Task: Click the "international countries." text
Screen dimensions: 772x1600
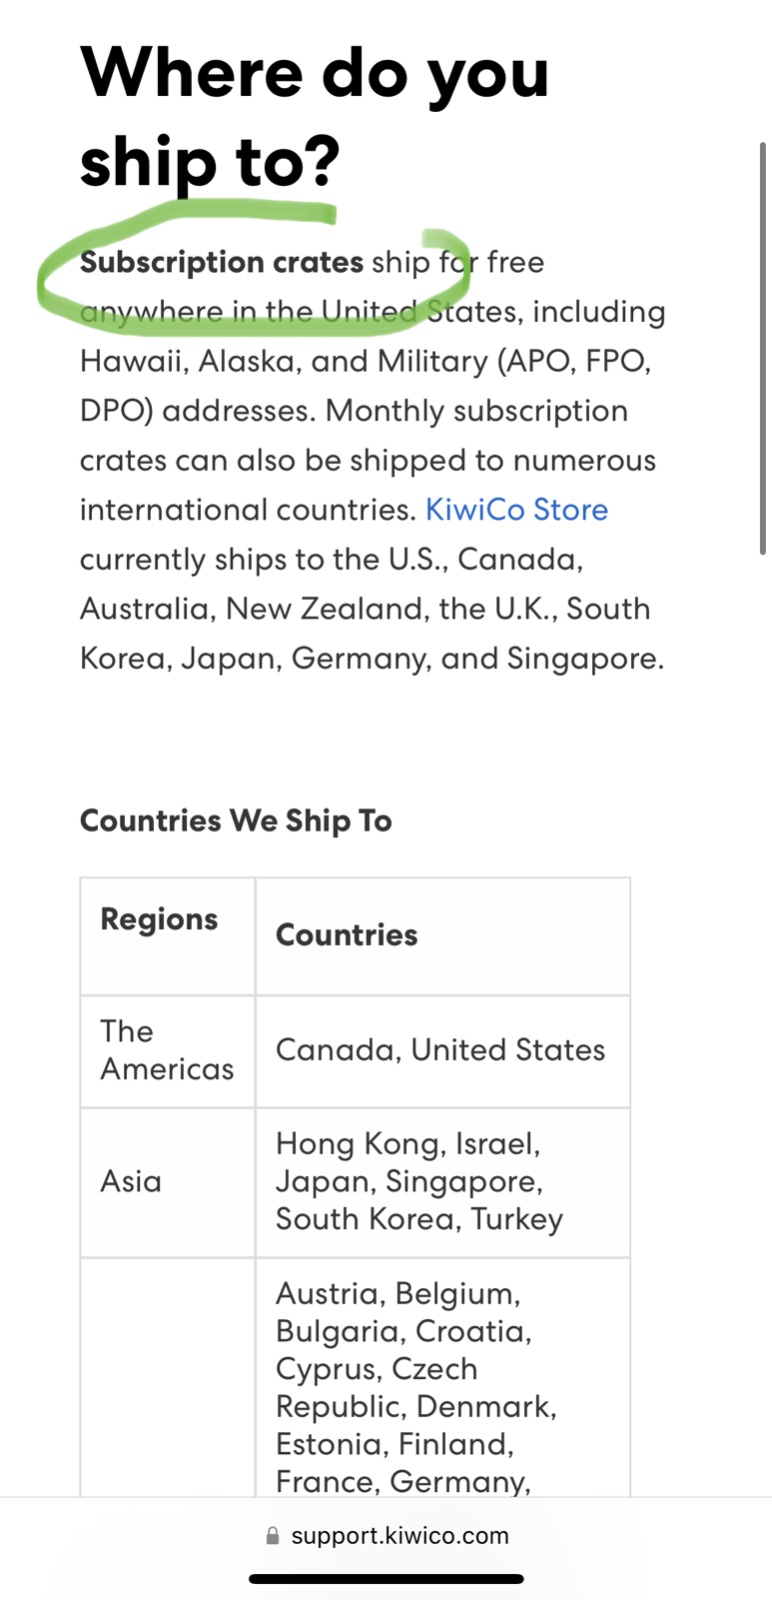Action: [x=247, y=510]
